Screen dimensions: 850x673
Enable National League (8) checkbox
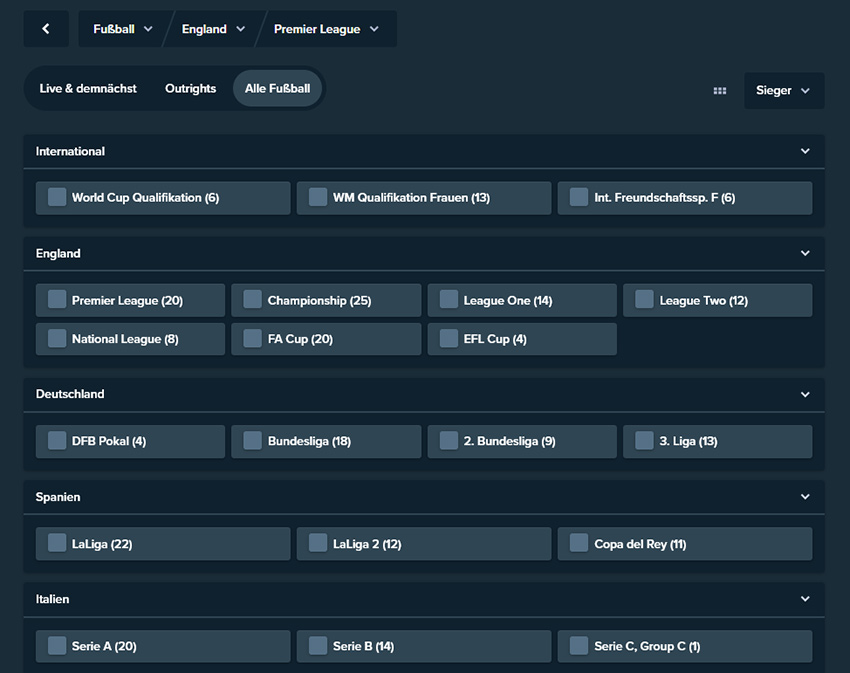coord(57,338)
